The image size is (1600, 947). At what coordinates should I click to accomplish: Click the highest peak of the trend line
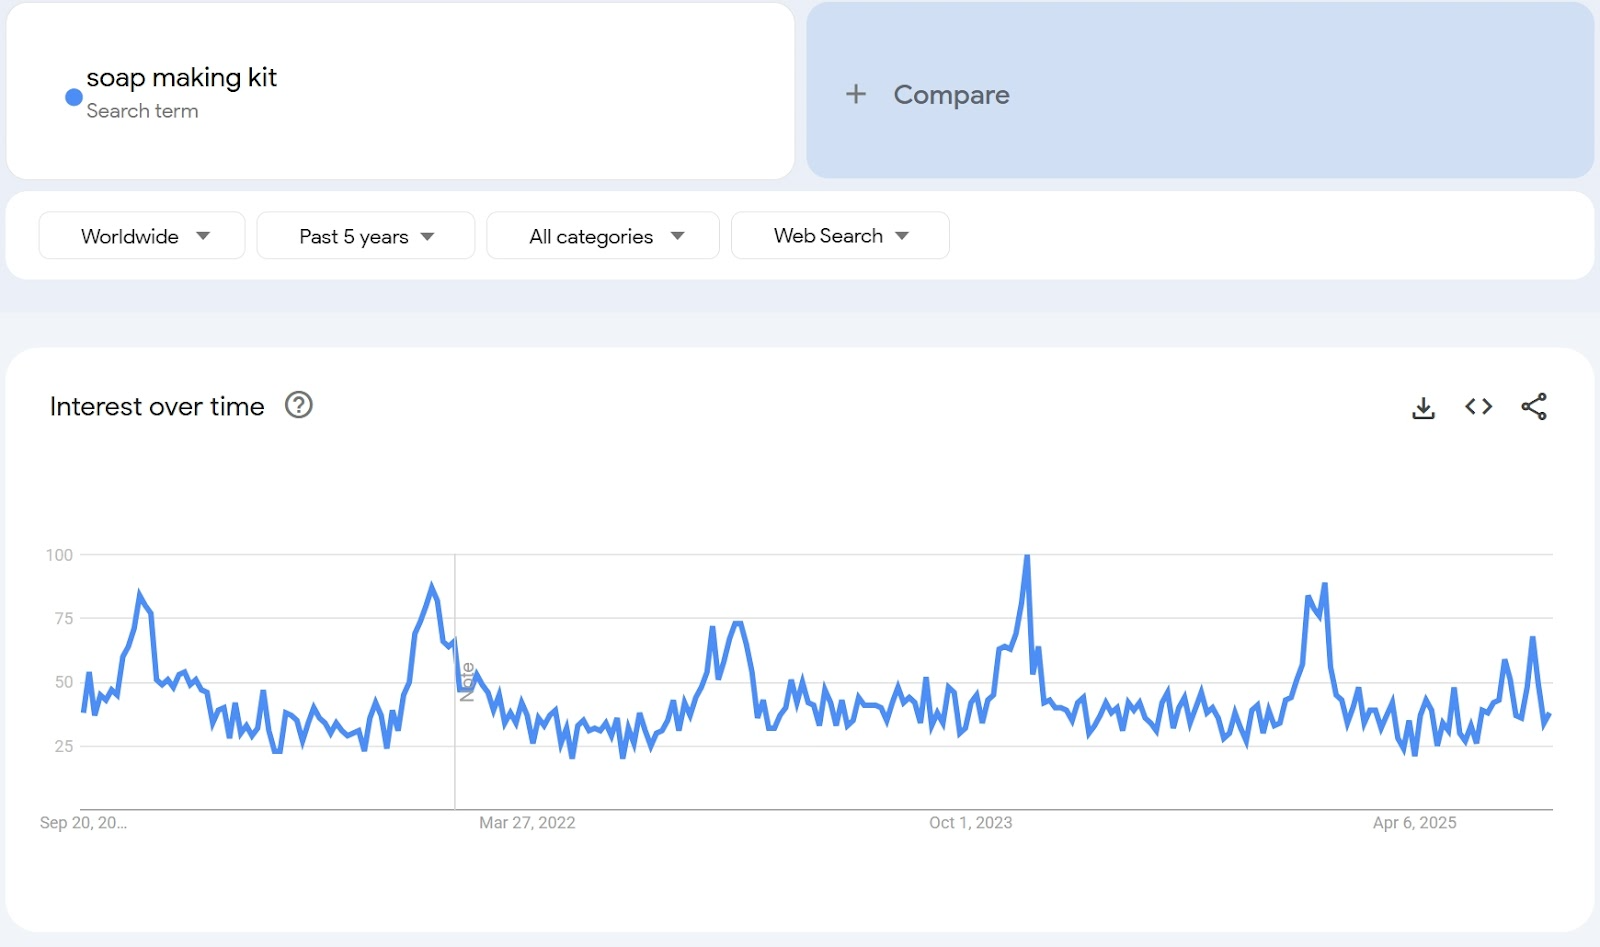coord(1027,557)
